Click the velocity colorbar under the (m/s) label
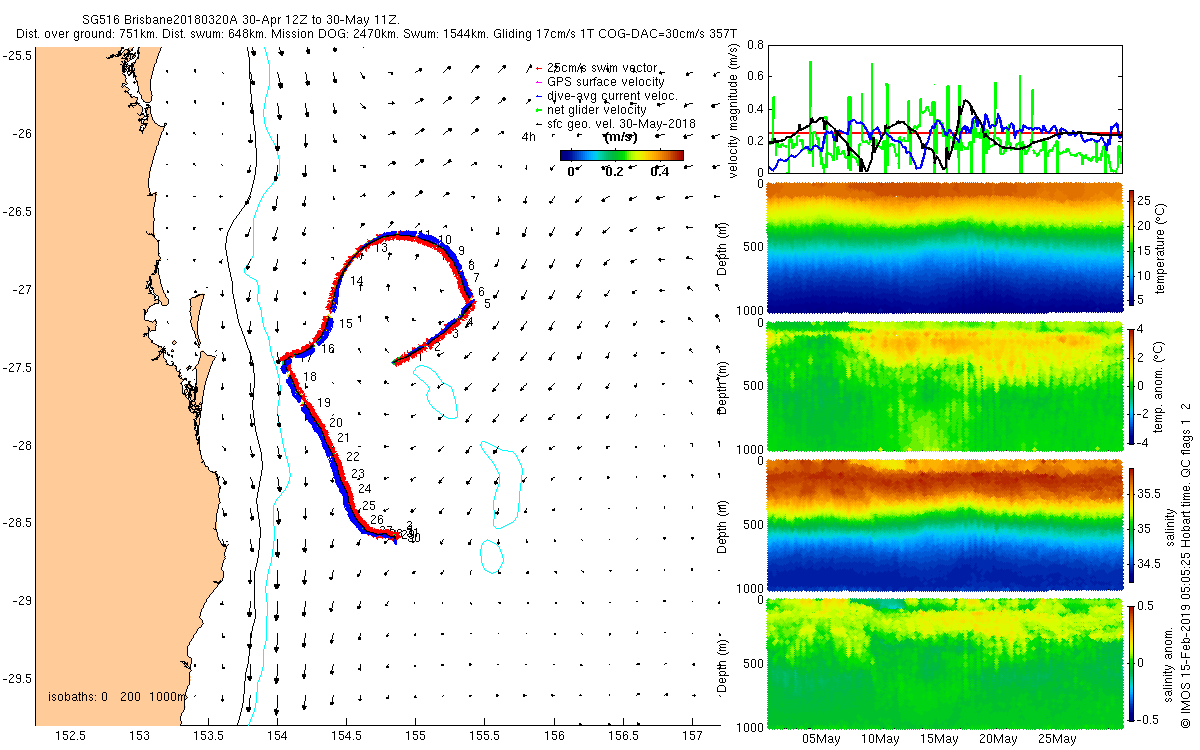Viewport: 1200px width, 750px height. point(621,155)
